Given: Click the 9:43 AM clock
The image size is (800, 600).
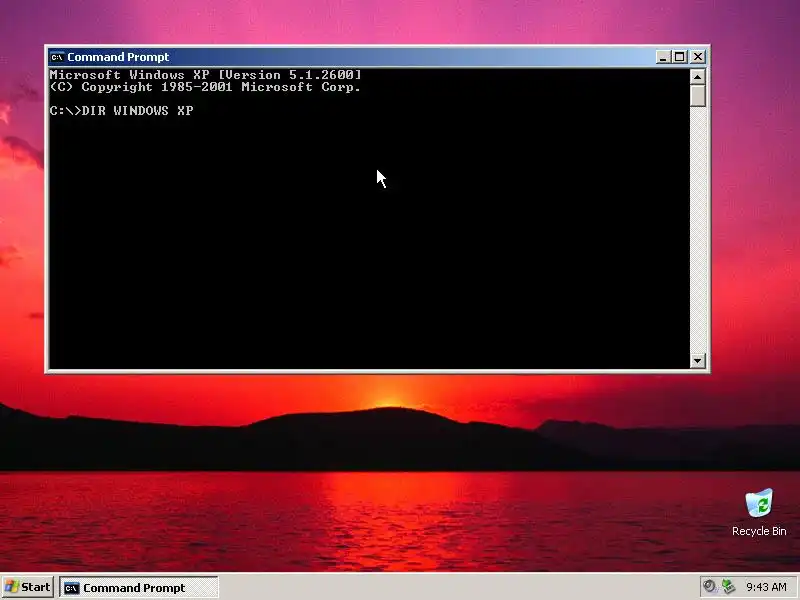Looking at the screenshot, I should (x=766, y=587).
